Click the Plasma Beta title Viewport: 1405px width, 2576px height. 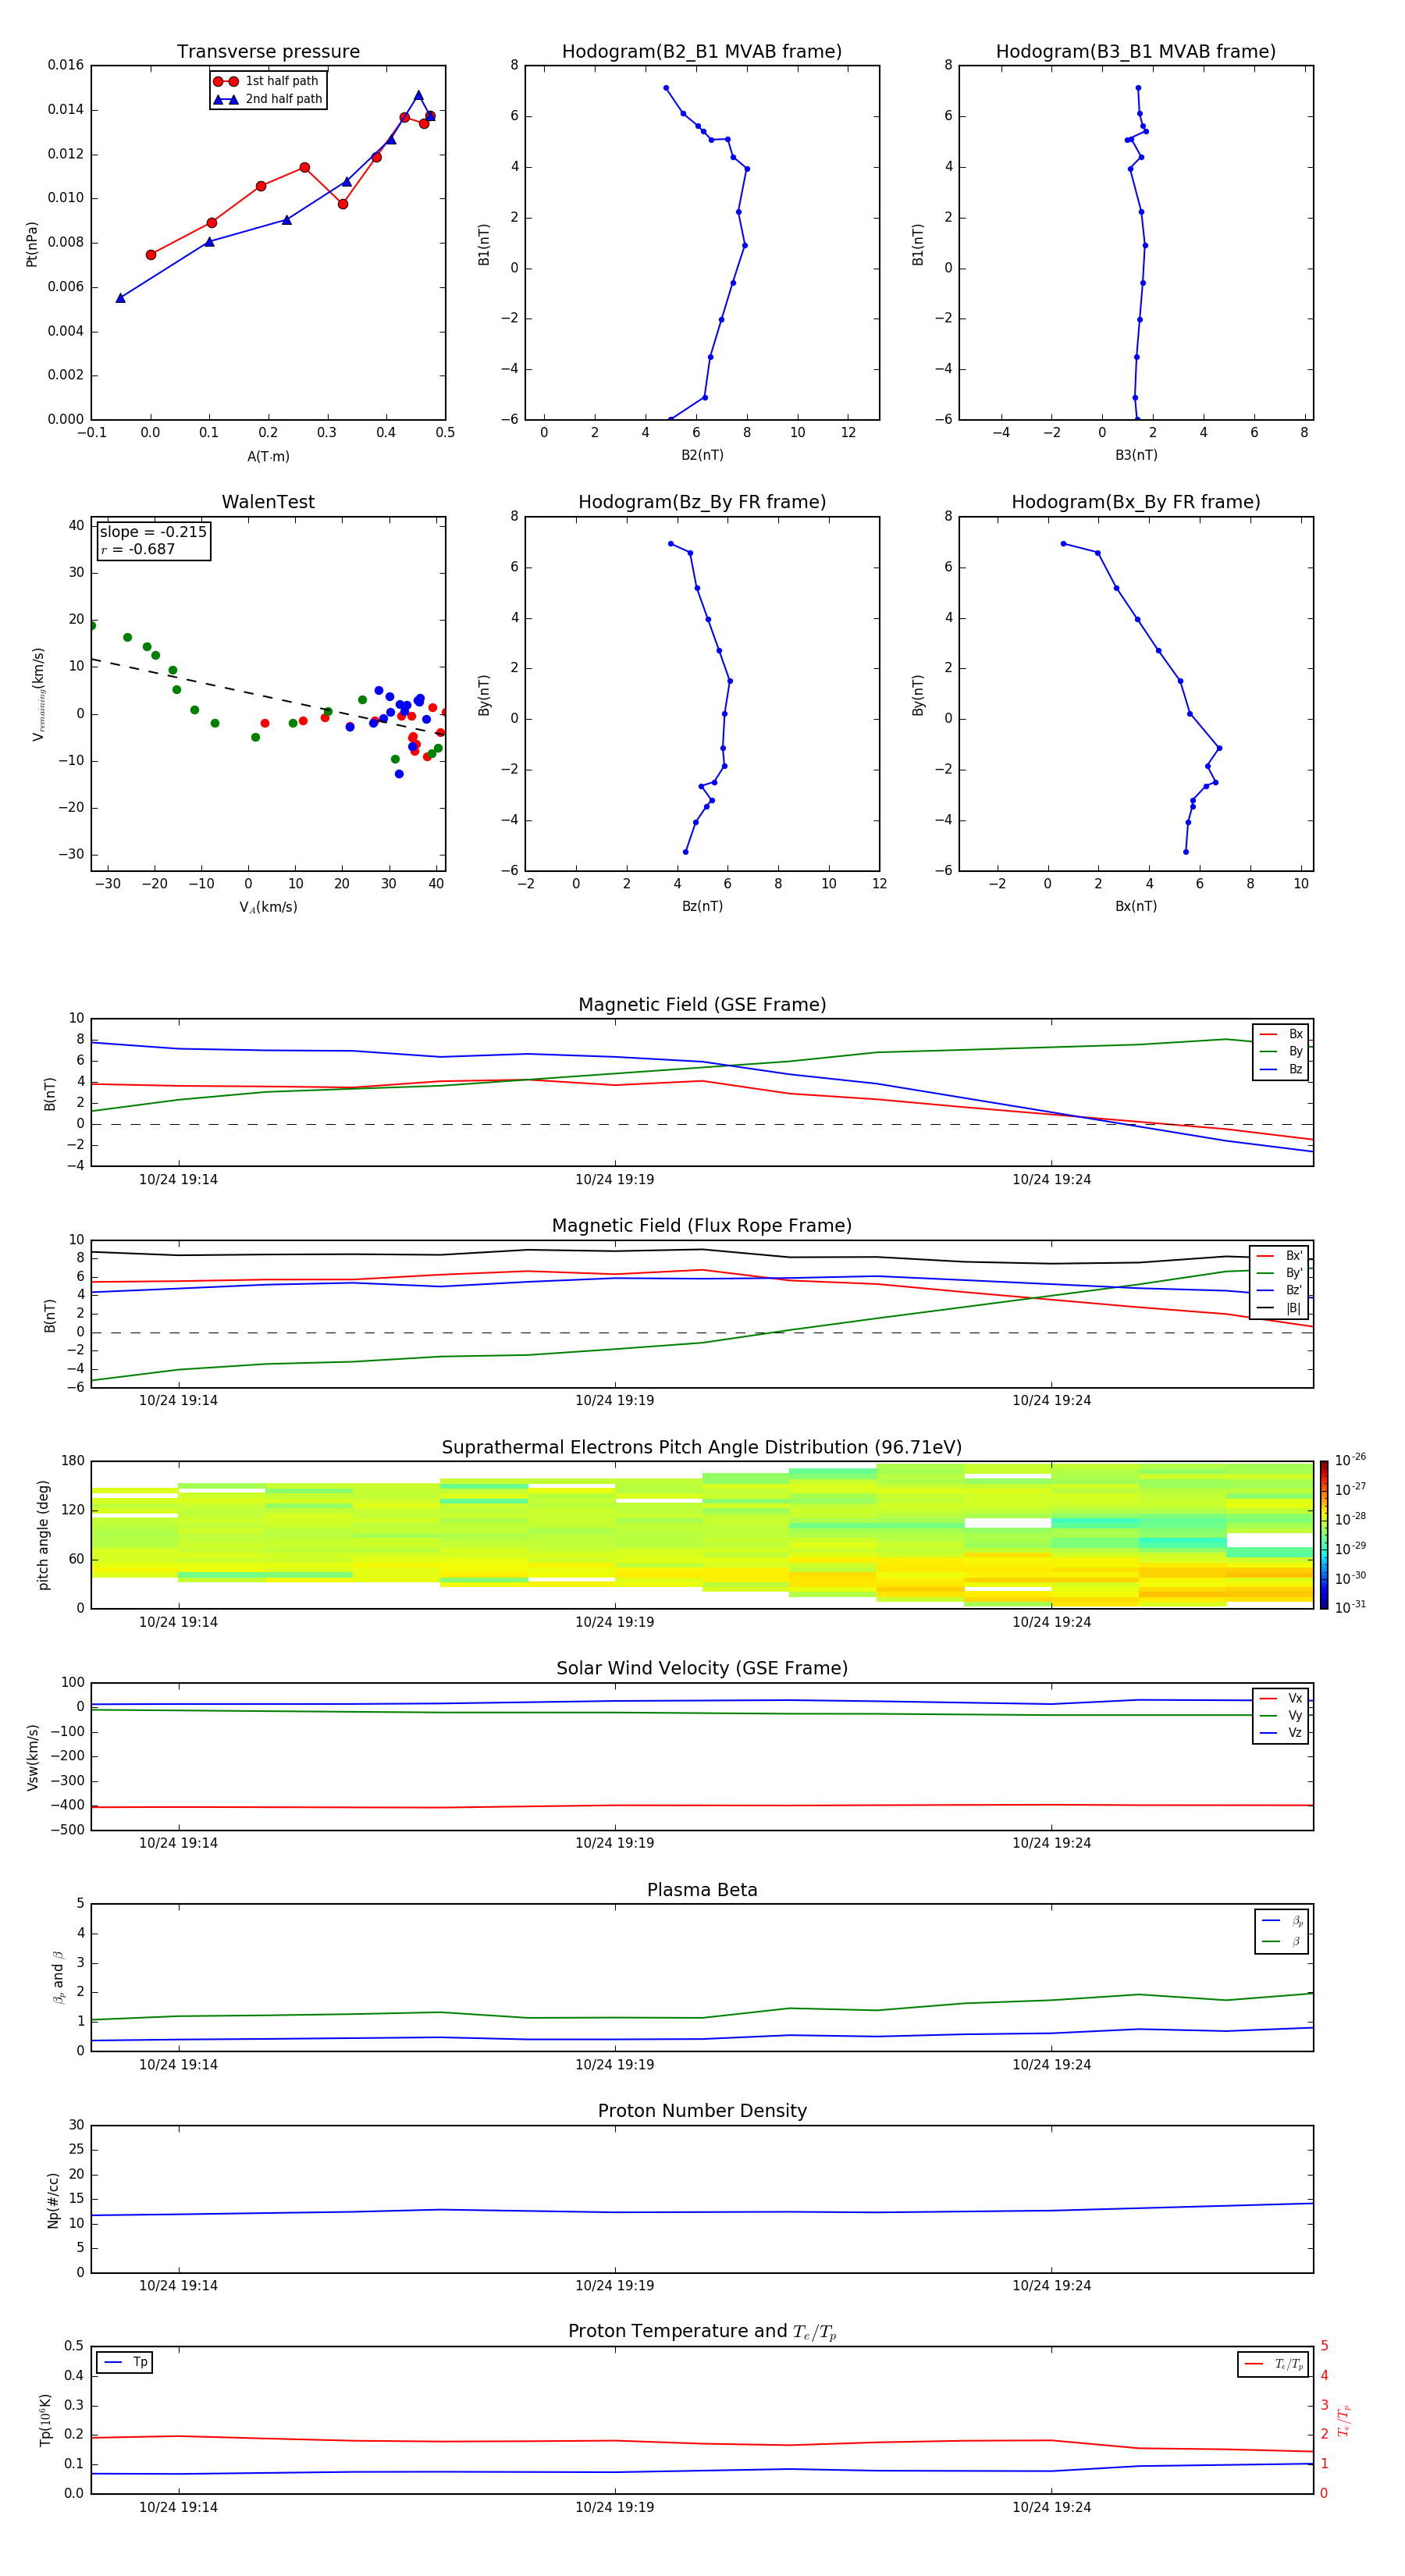point(702,1890)
